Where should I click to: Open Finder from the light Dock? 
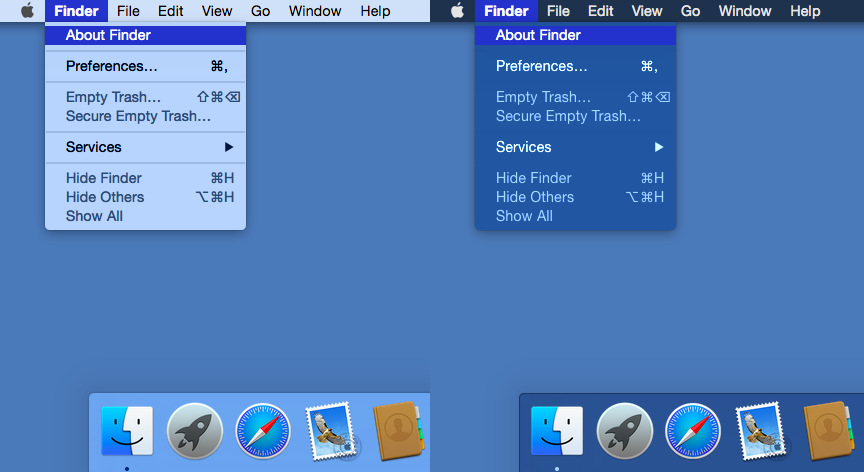127,431
